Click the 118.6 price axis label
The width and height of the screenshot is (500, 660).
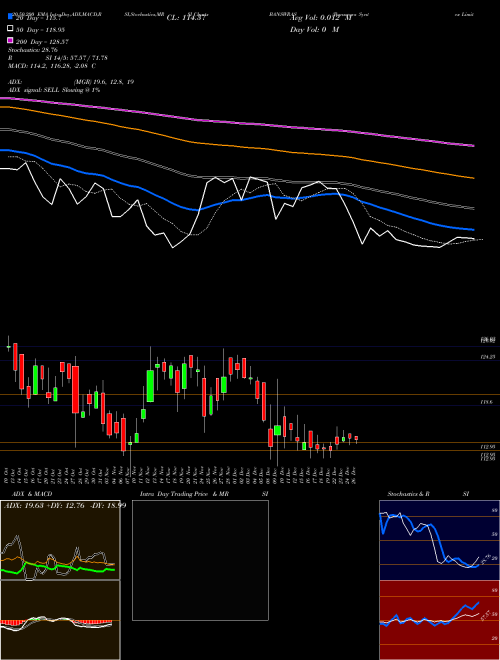coord(487,402)
